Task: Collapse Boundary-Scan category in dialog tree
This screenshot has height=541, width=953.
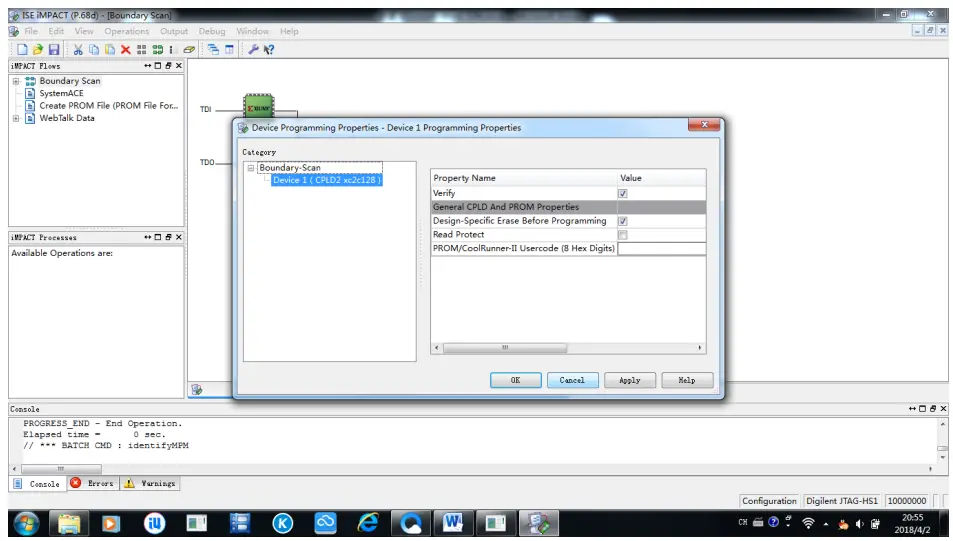Action: [x=250, y=168]
